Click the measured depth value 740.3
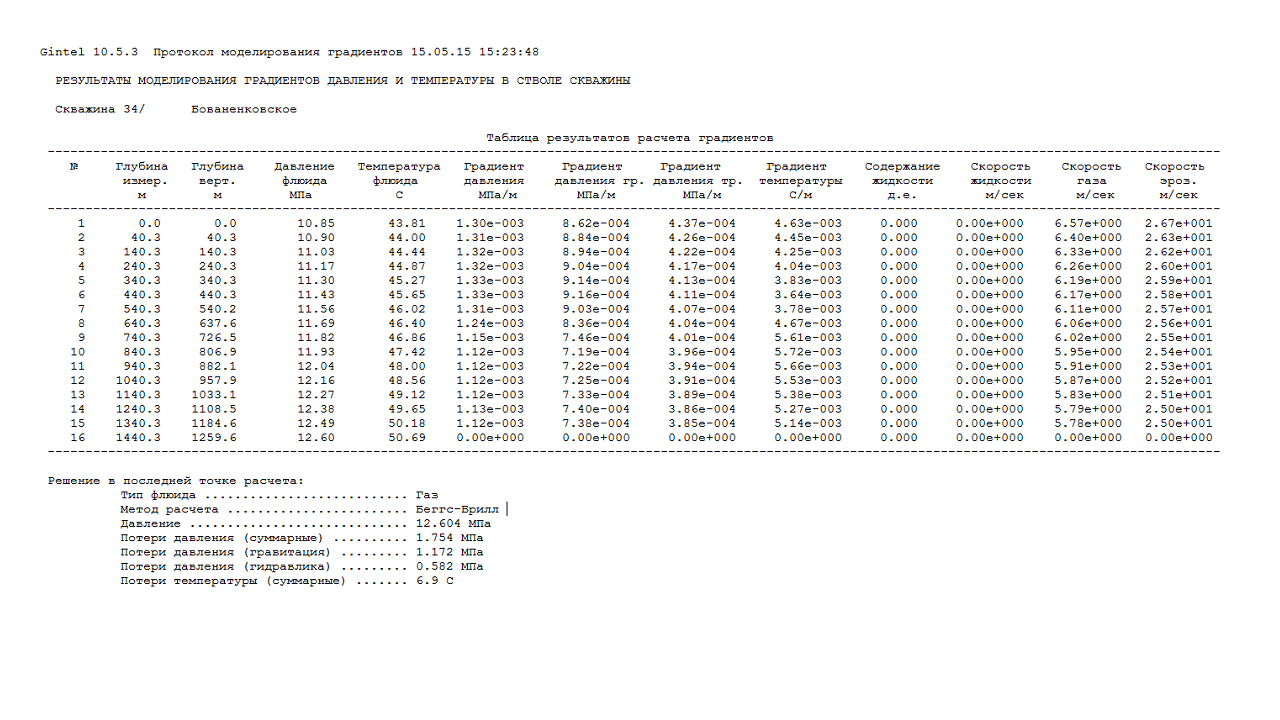Screen dimensions: 1280x720 137,338
